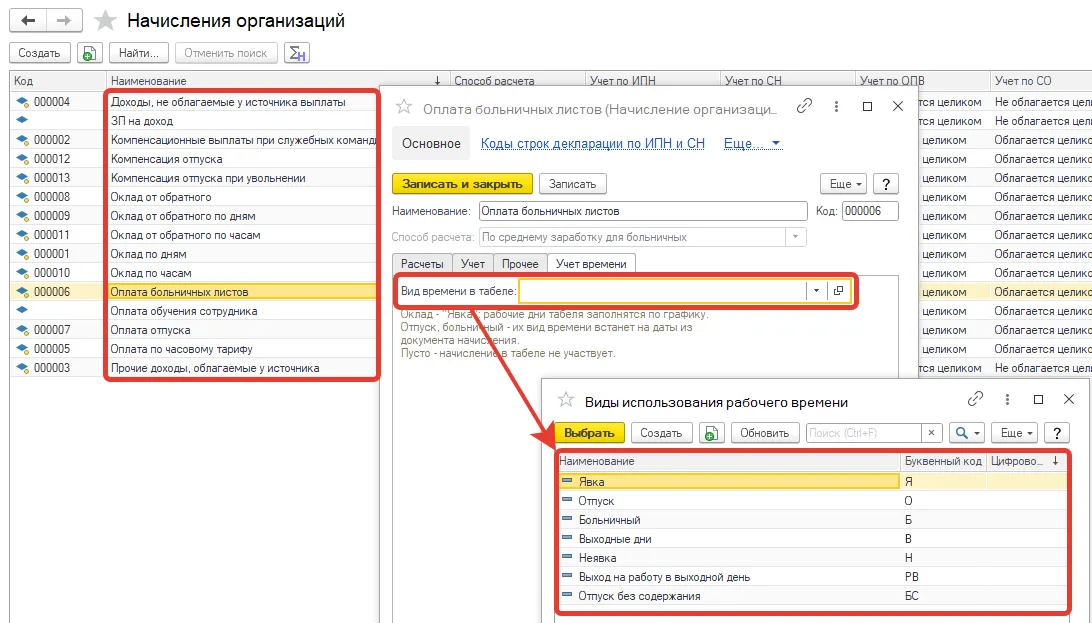
Task: Favorite the Виды использования рабочего времени window
Action: 566,400
